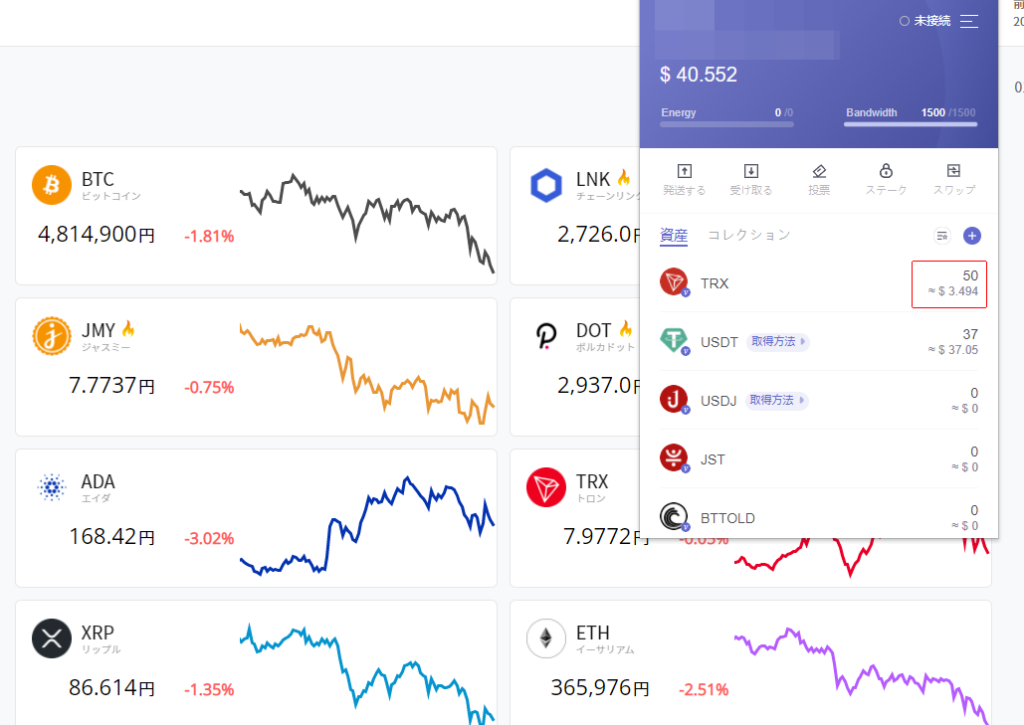Expand 取得方法 next to USDJ

click(x=777, y=401)
